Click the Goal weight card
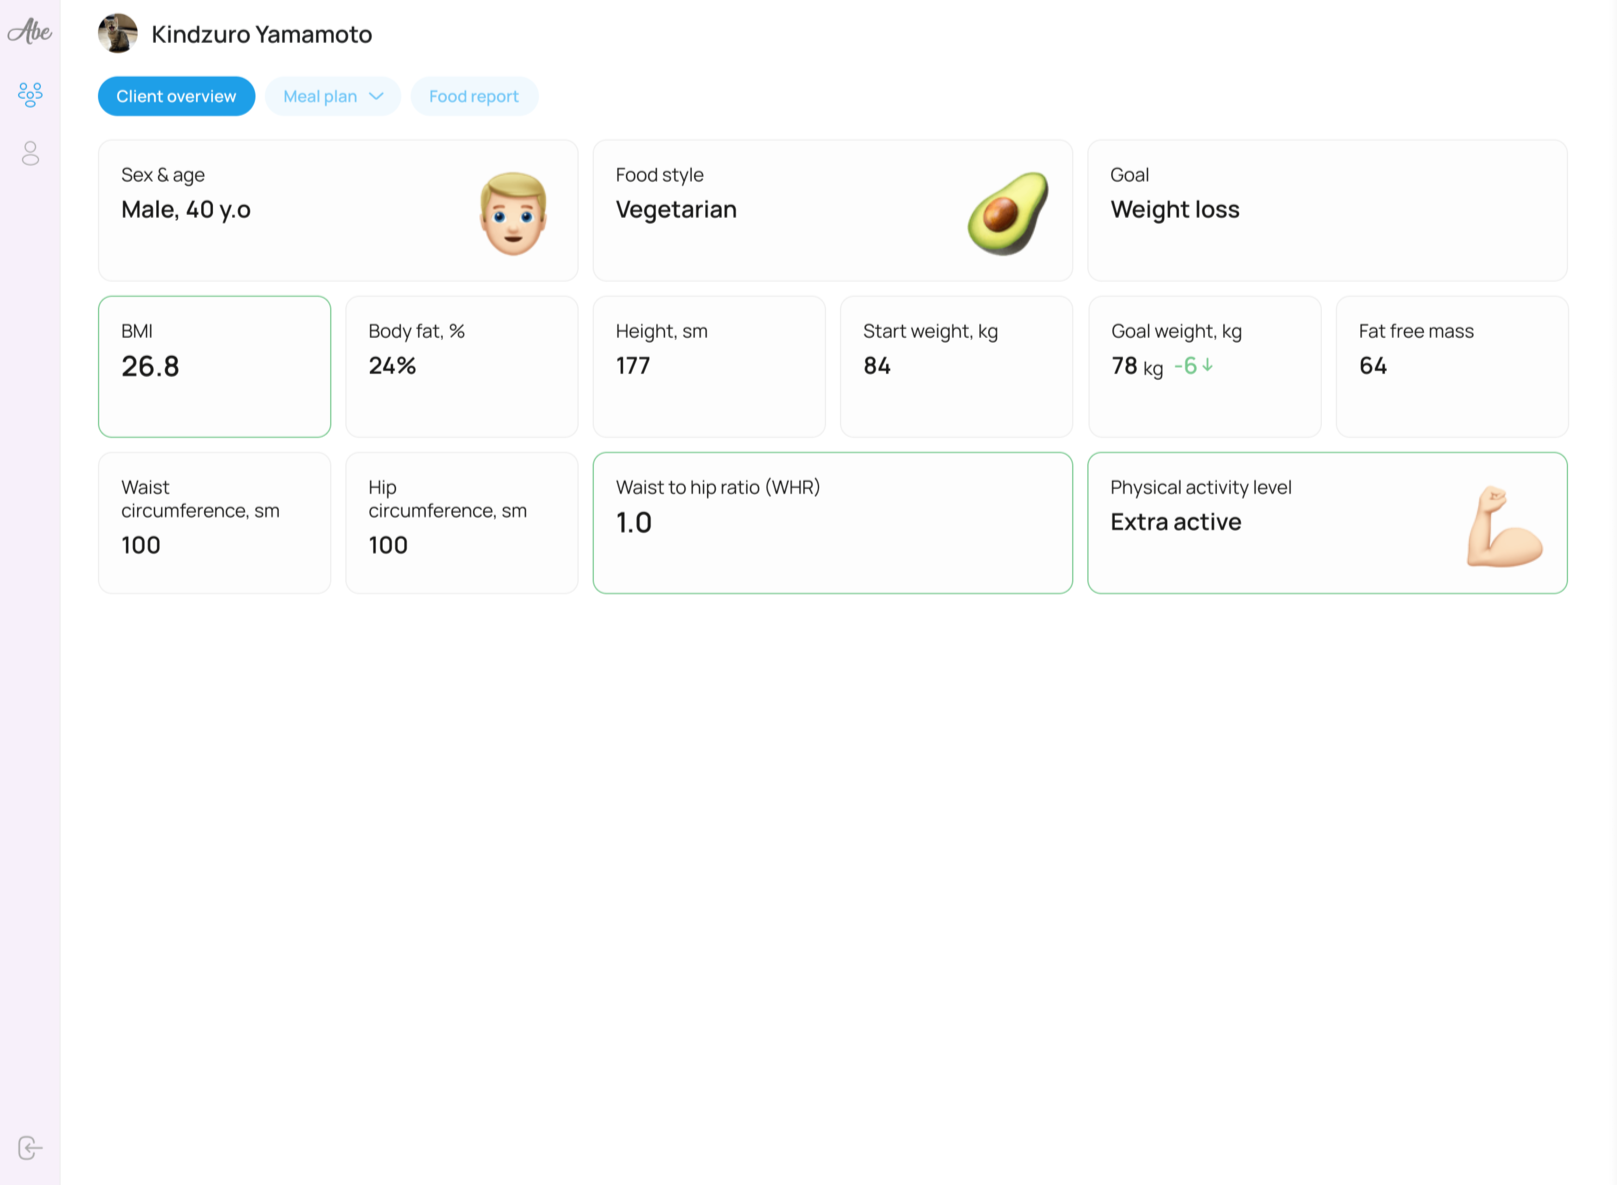This screenshot has height=1185, width=1617. click(1204, 367)
